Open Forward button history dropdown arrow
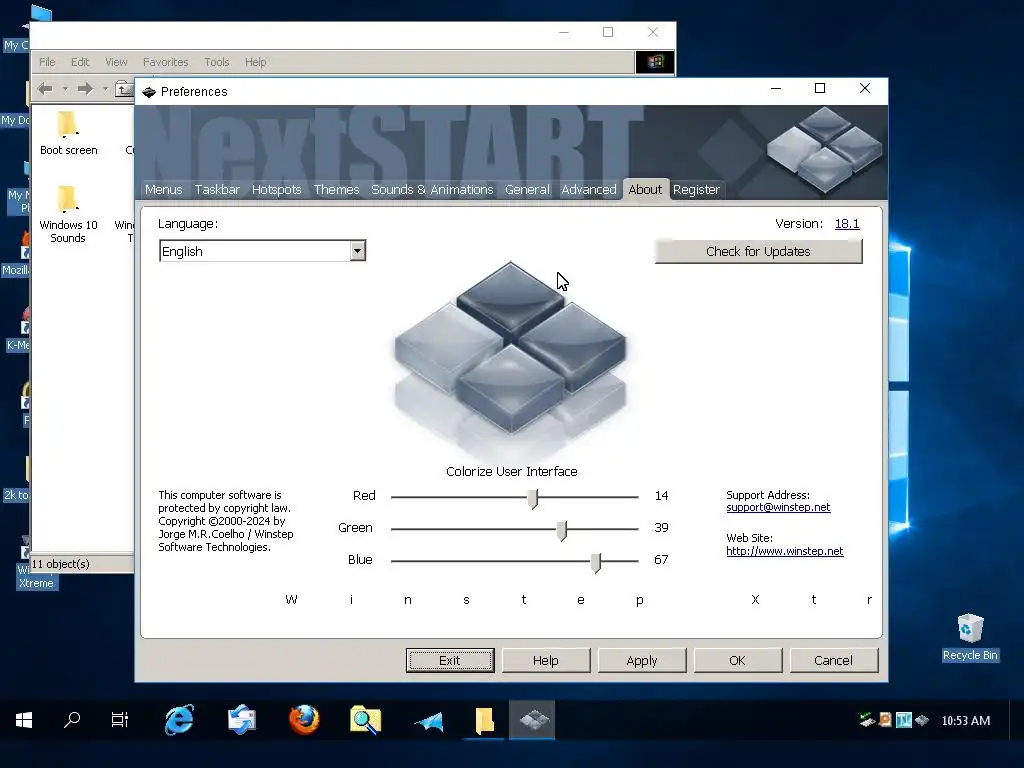The width and height of the screenshot is (1024, 768). [x=105, y=89]
